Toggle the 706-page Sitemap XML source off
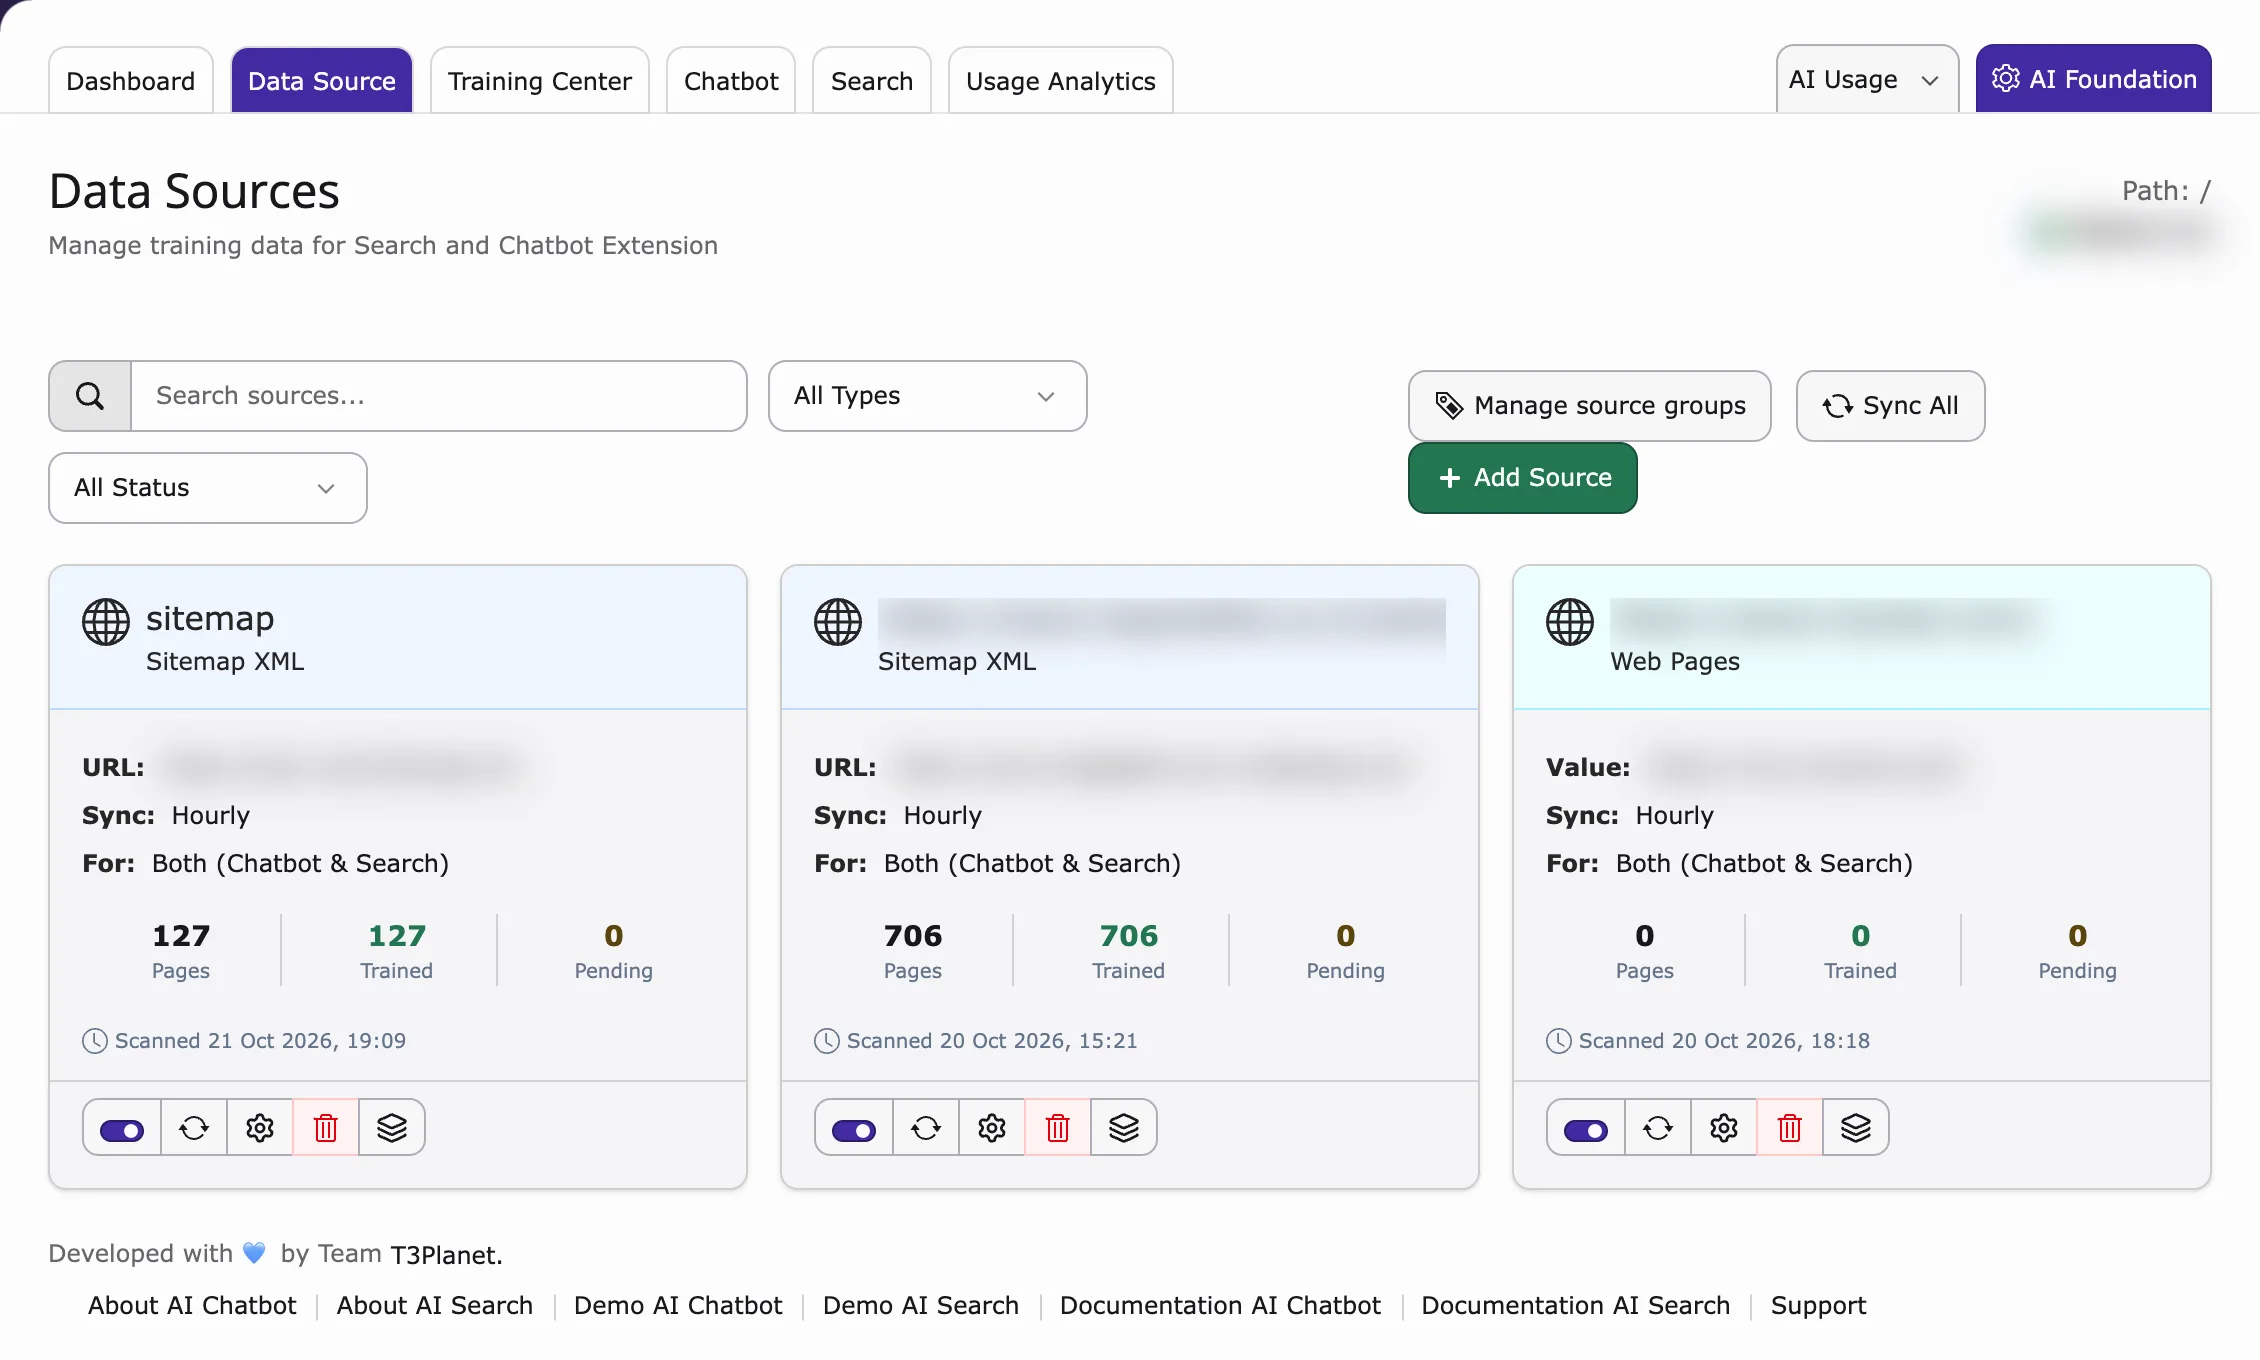The width and height of the screenshot is (2260, 1360). 854,1130
